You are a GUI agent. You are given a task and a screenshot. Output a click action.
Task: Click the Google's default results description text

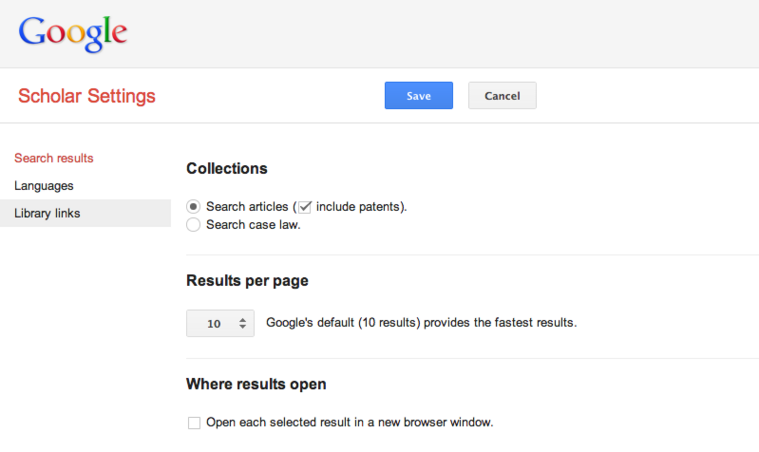pyautogui.click(x=421, y=323)
